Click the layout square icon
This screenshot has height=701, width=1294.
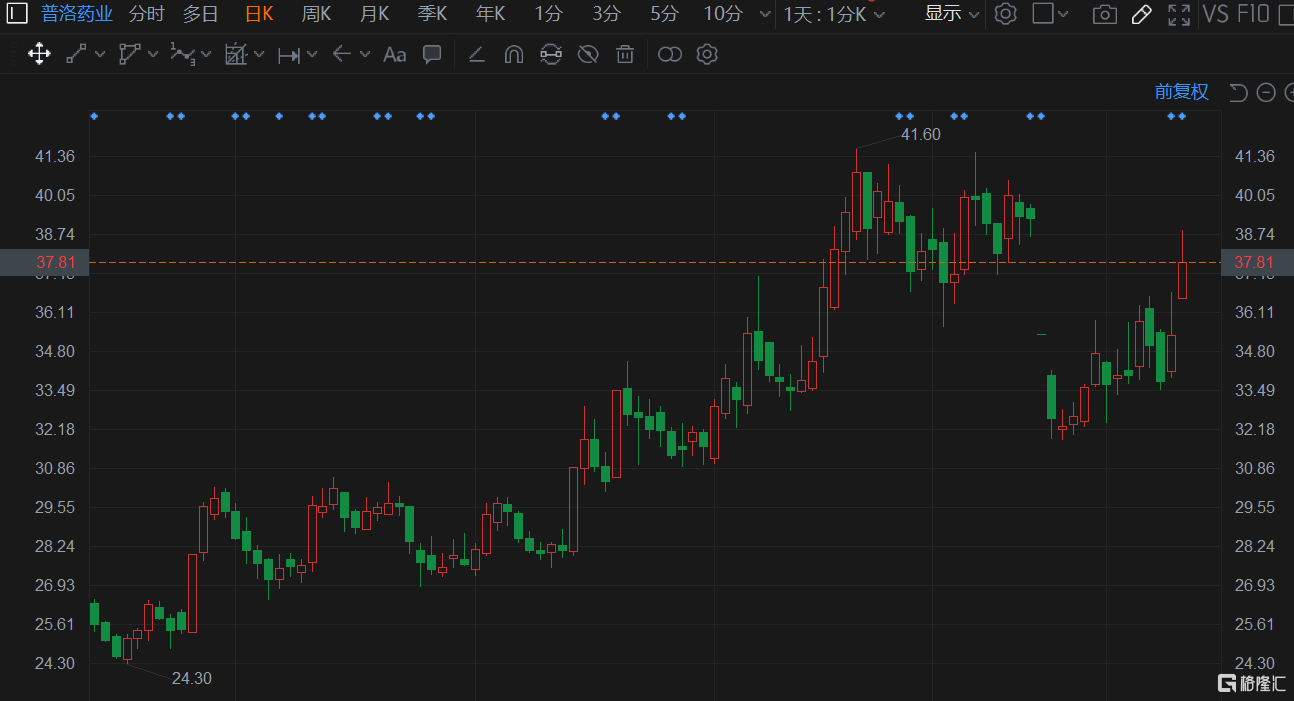pyautogui.click(x=1042, y=14)
